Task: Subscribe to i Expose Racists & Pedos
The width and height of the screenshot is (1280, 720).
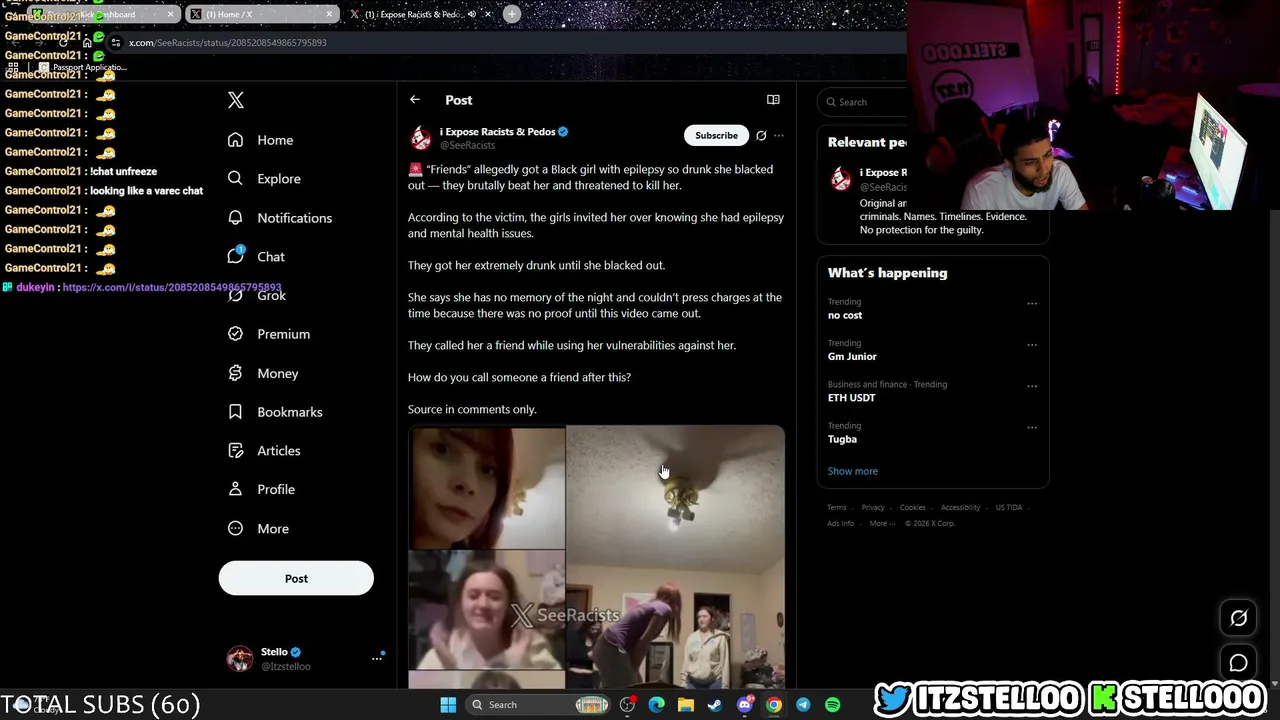Action: [x=716, y=135]
